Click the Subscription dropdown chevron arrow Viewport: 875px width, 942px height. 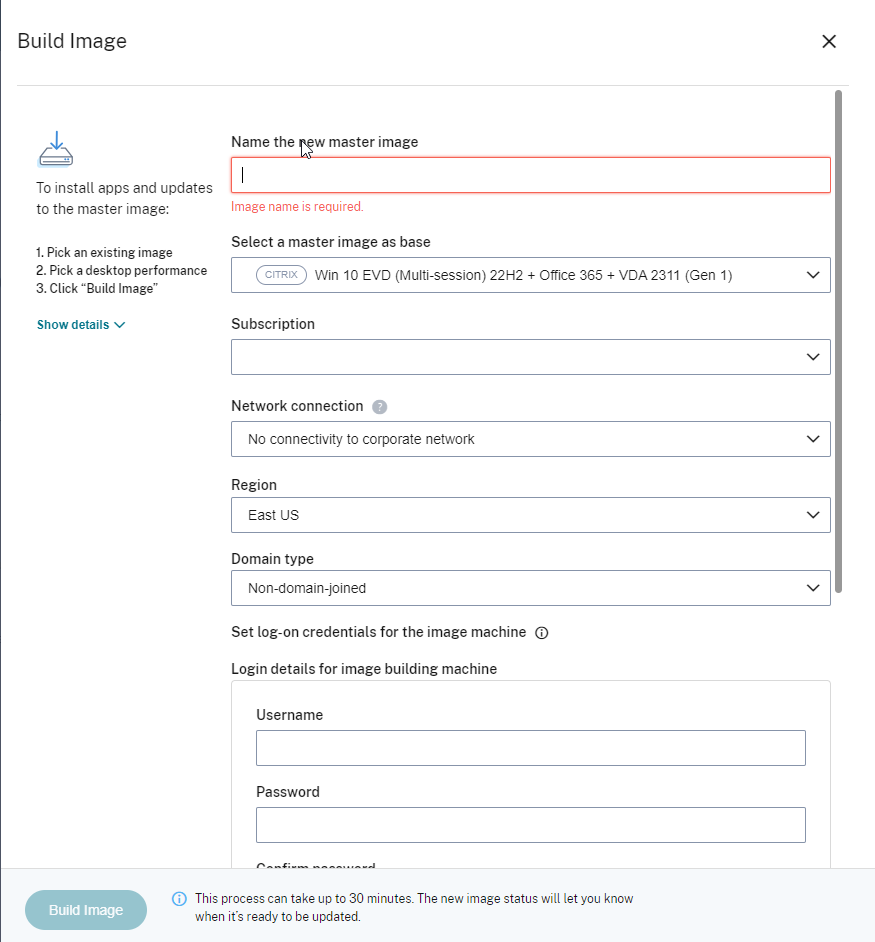[x=813, y=357]
